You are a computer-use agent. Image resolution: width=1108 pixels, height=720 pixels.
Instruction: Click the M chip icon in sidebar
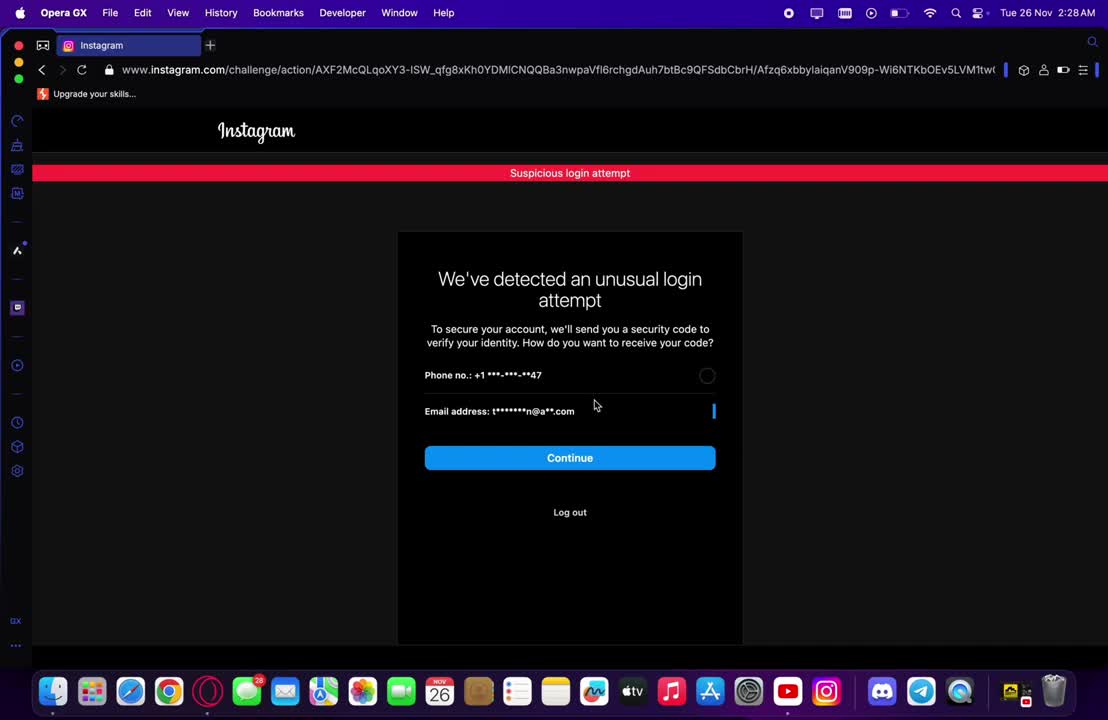click(17, 194)
